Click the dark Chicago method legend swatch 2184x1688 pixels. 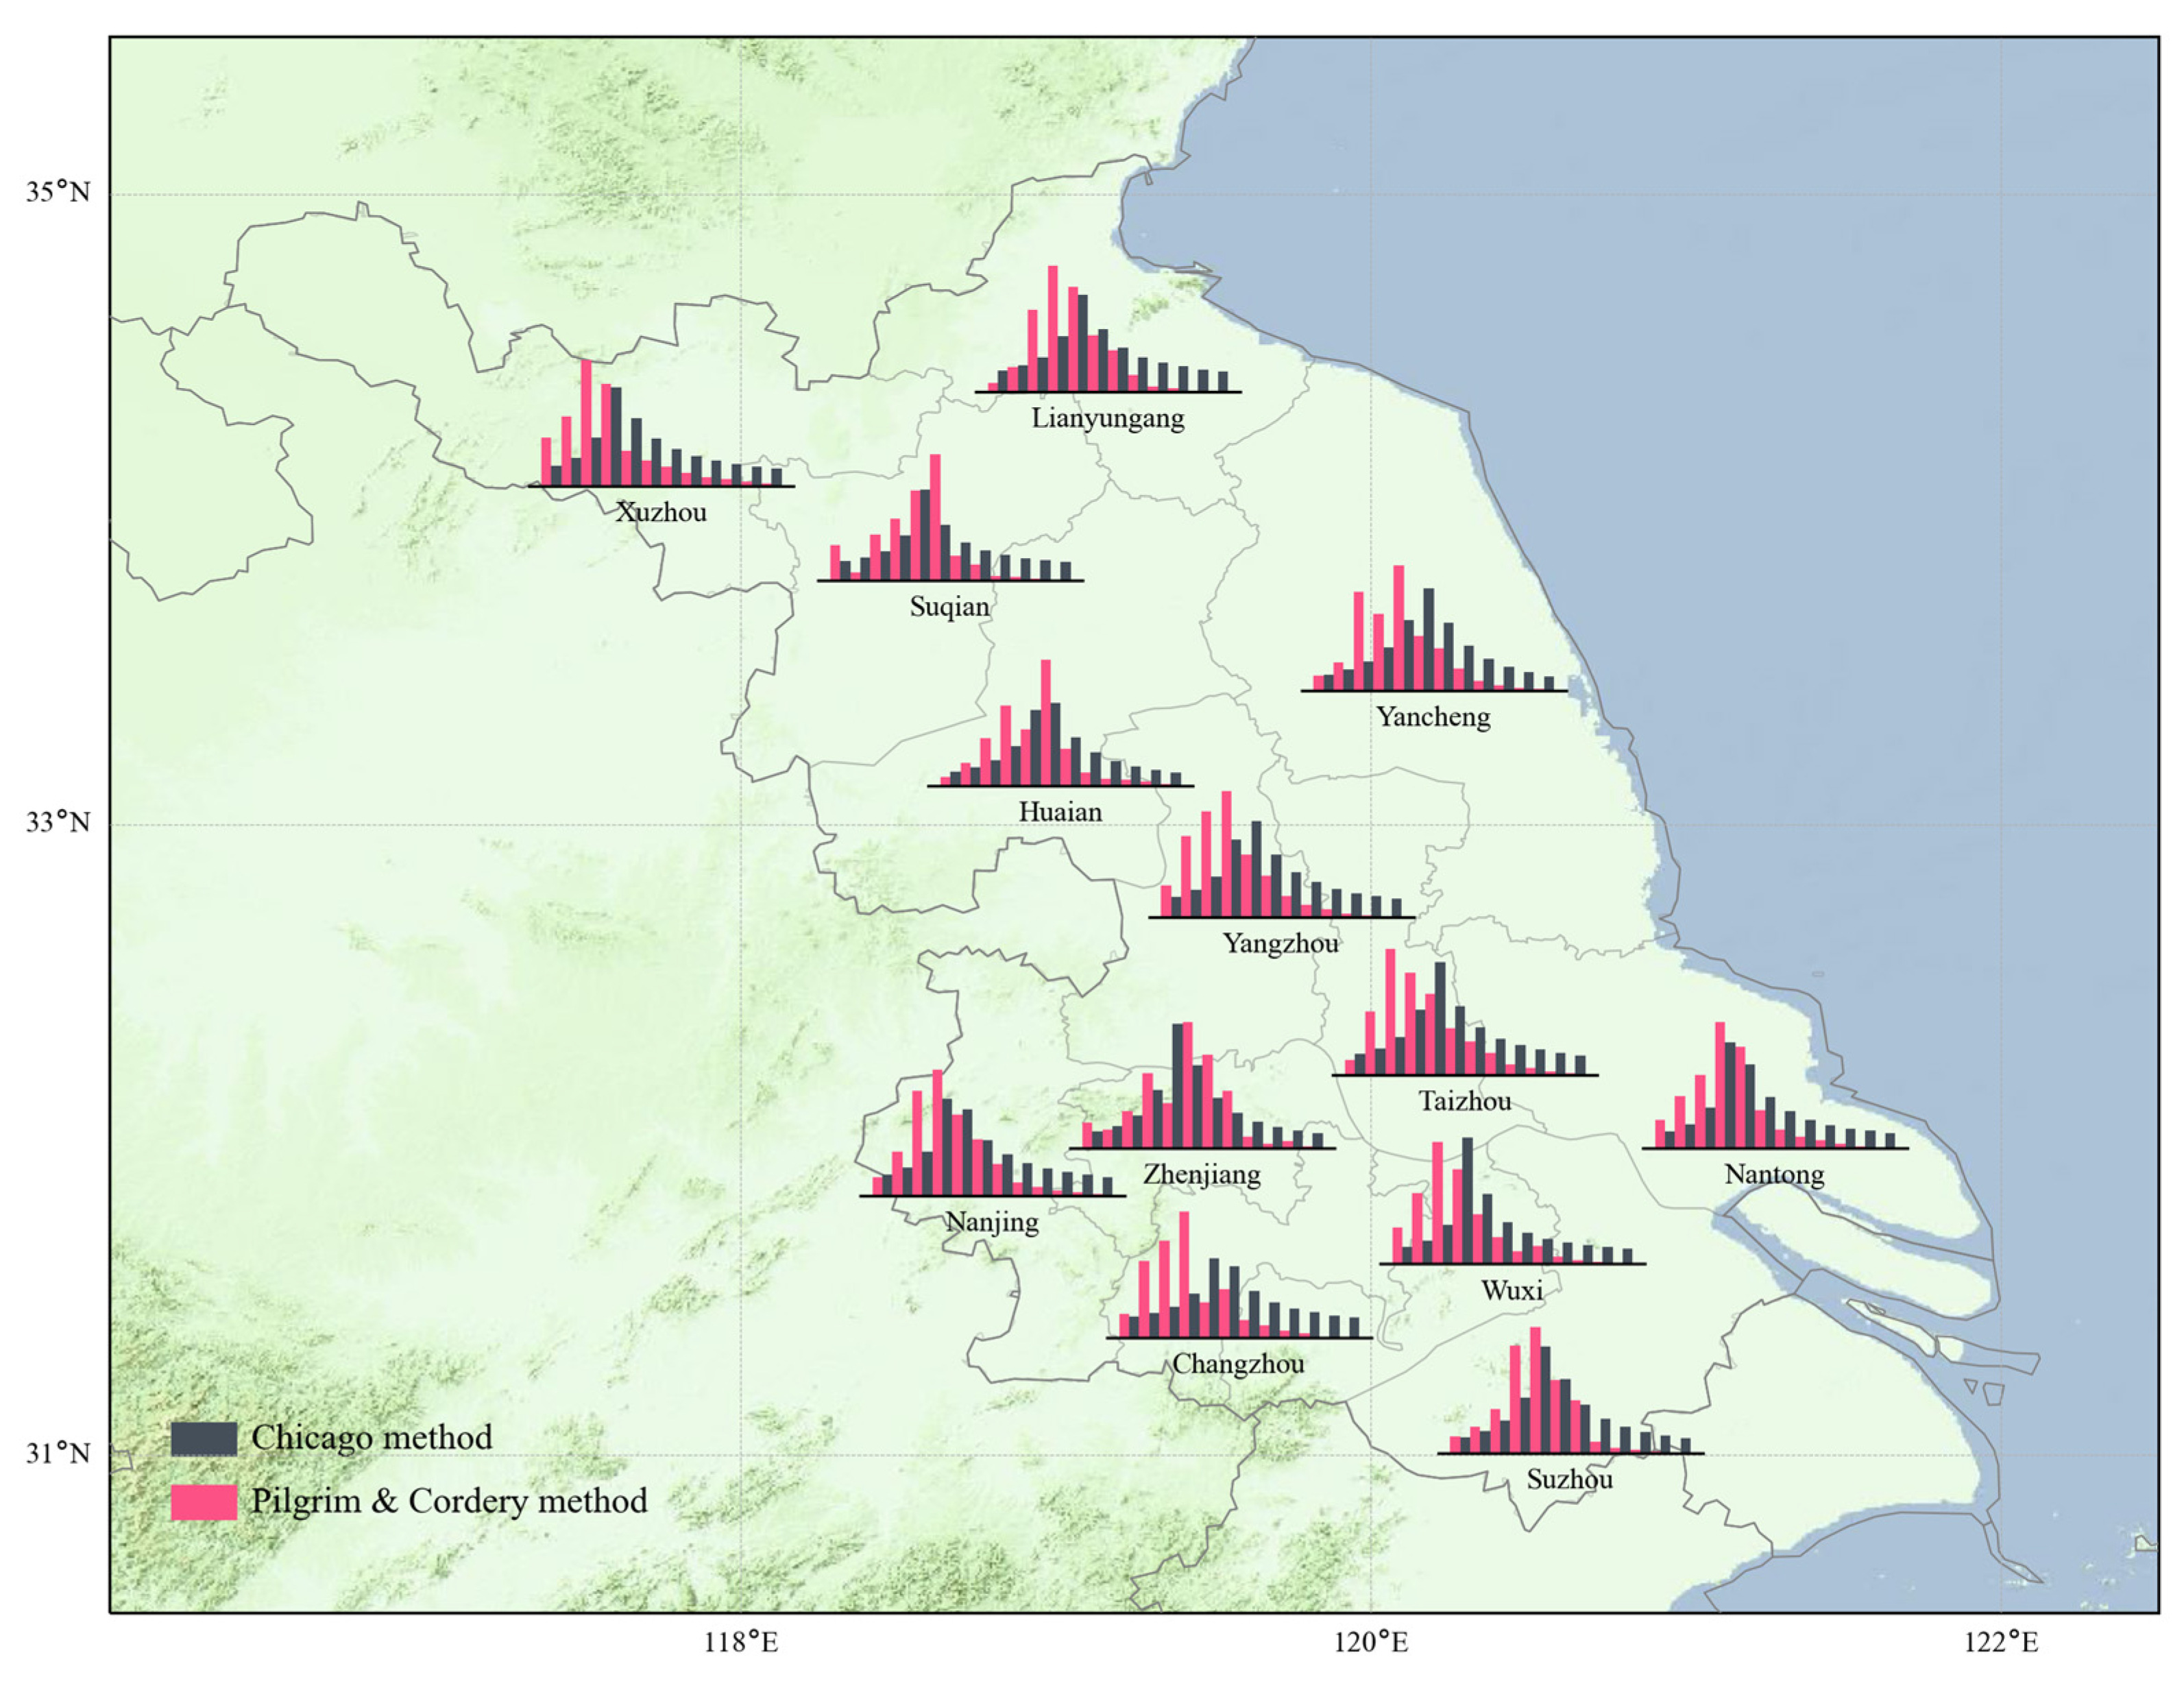coord(204,1439)
